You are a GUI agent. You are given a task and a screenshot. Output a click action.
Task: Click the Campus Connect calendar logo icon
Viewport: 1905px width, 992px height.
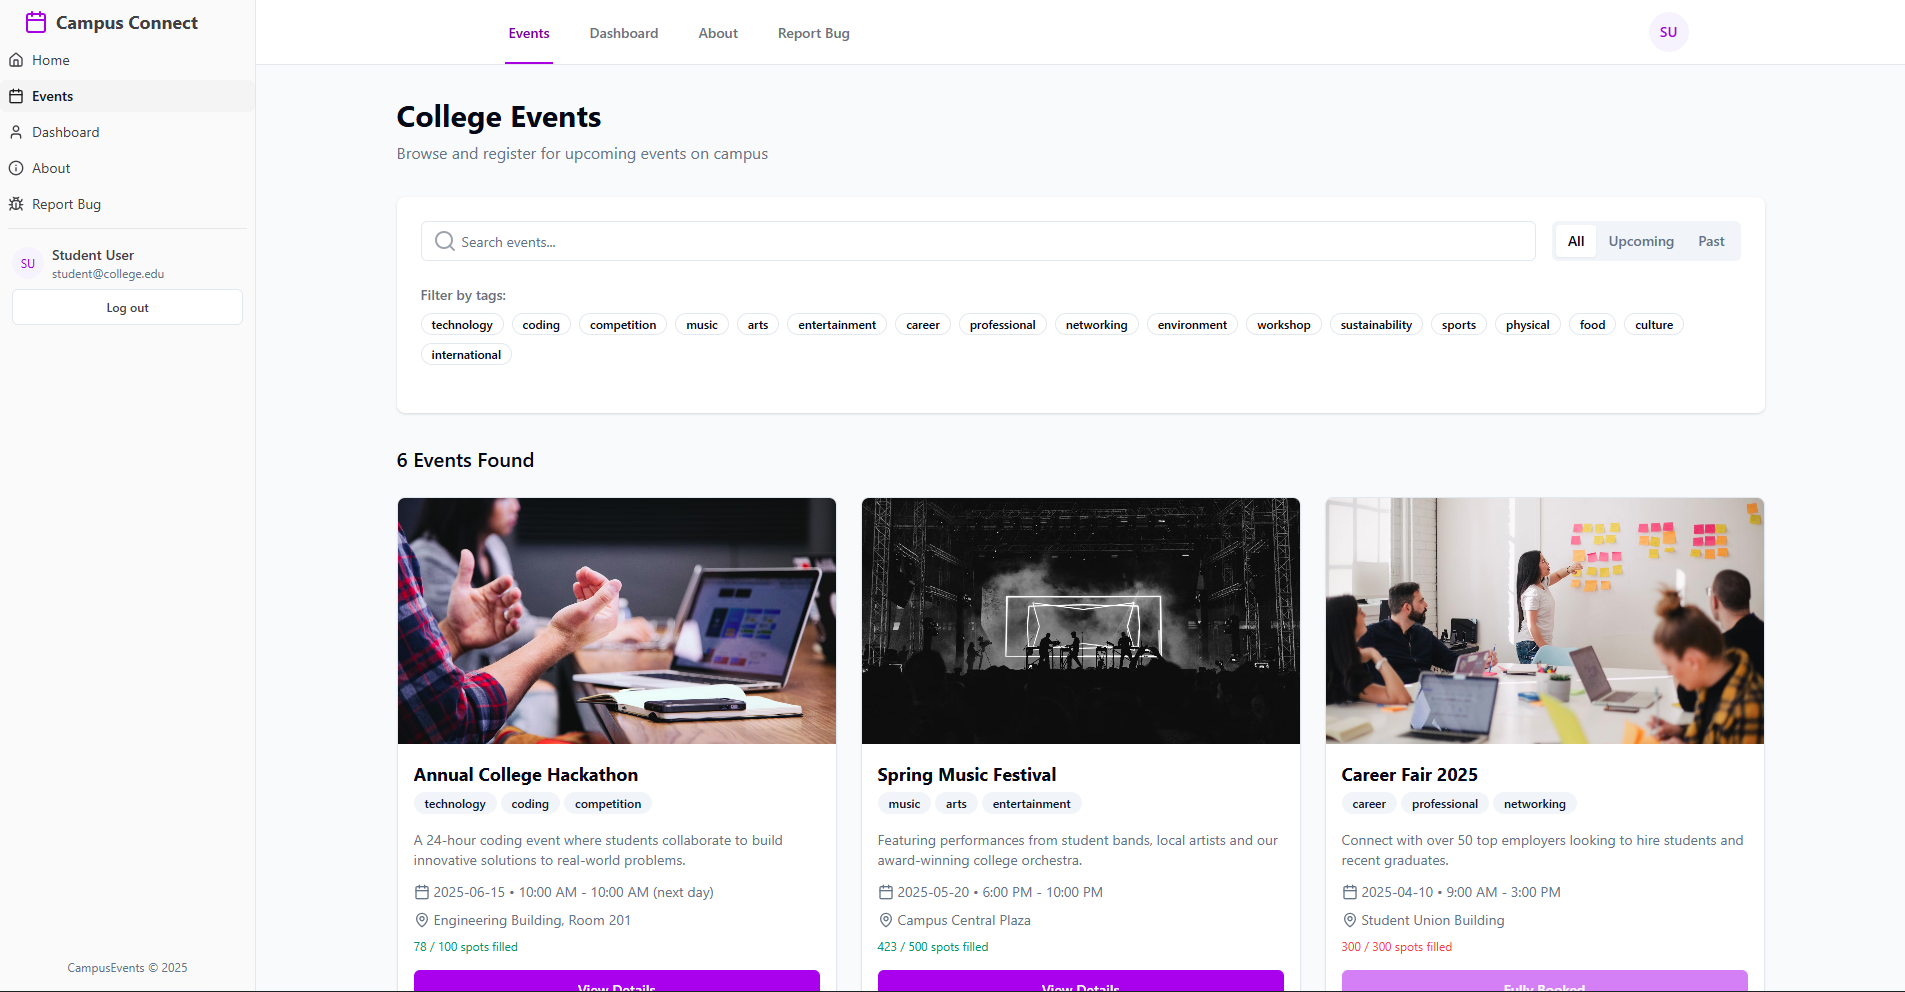click(36, 22)
